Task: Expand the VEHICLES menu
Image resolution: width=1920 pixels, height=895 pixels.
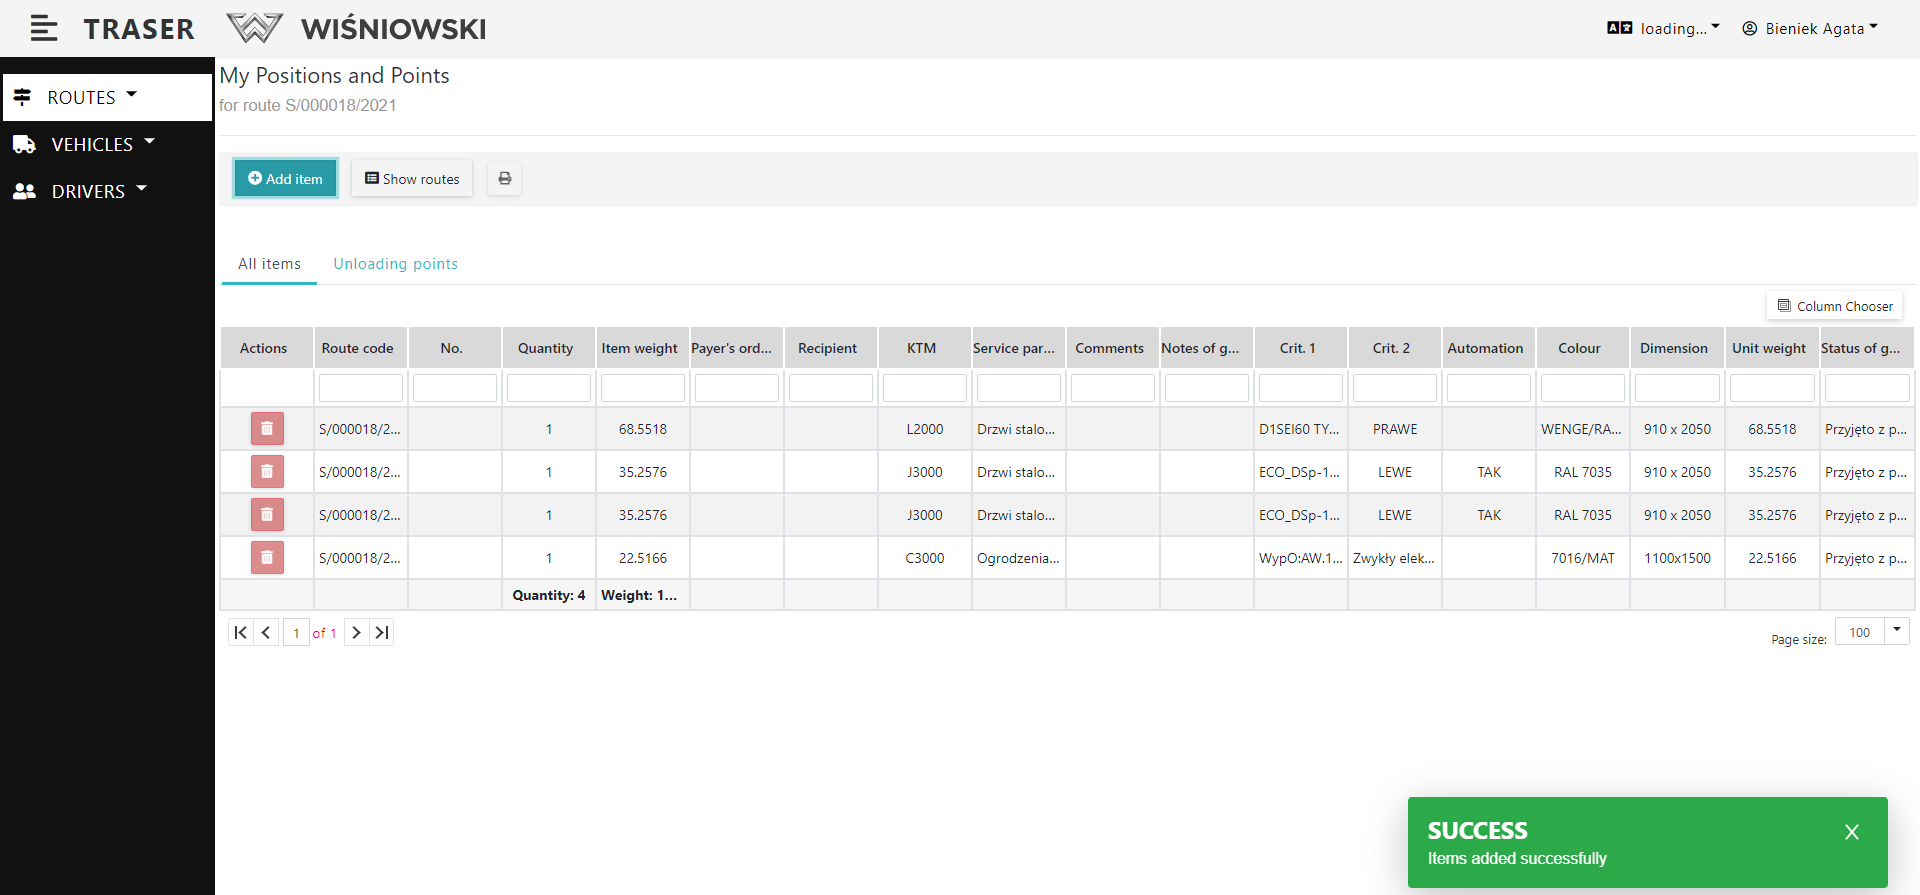Action: click(102, 145)
